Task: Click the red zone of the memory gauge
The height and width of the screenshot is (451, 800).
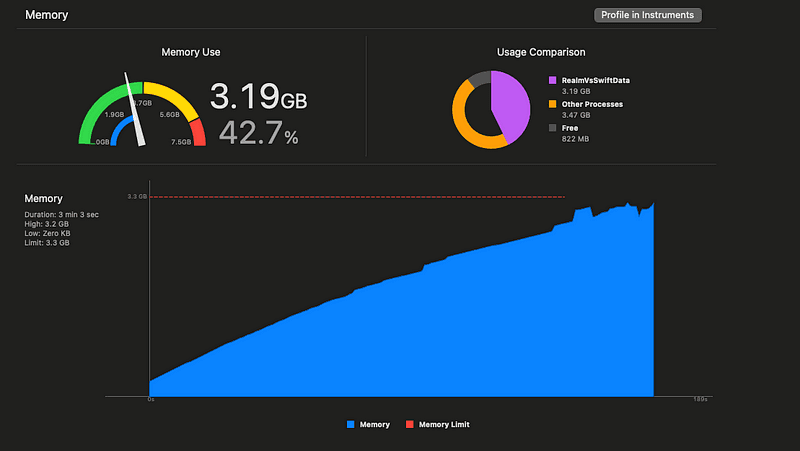Action: tap(198, 131)
